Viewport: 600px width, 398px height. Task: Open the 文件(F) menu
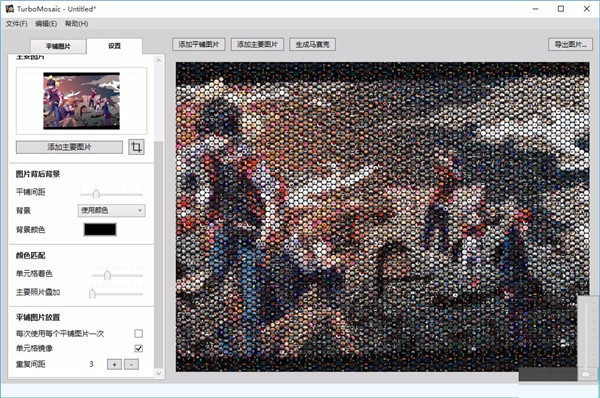point(16,24)
